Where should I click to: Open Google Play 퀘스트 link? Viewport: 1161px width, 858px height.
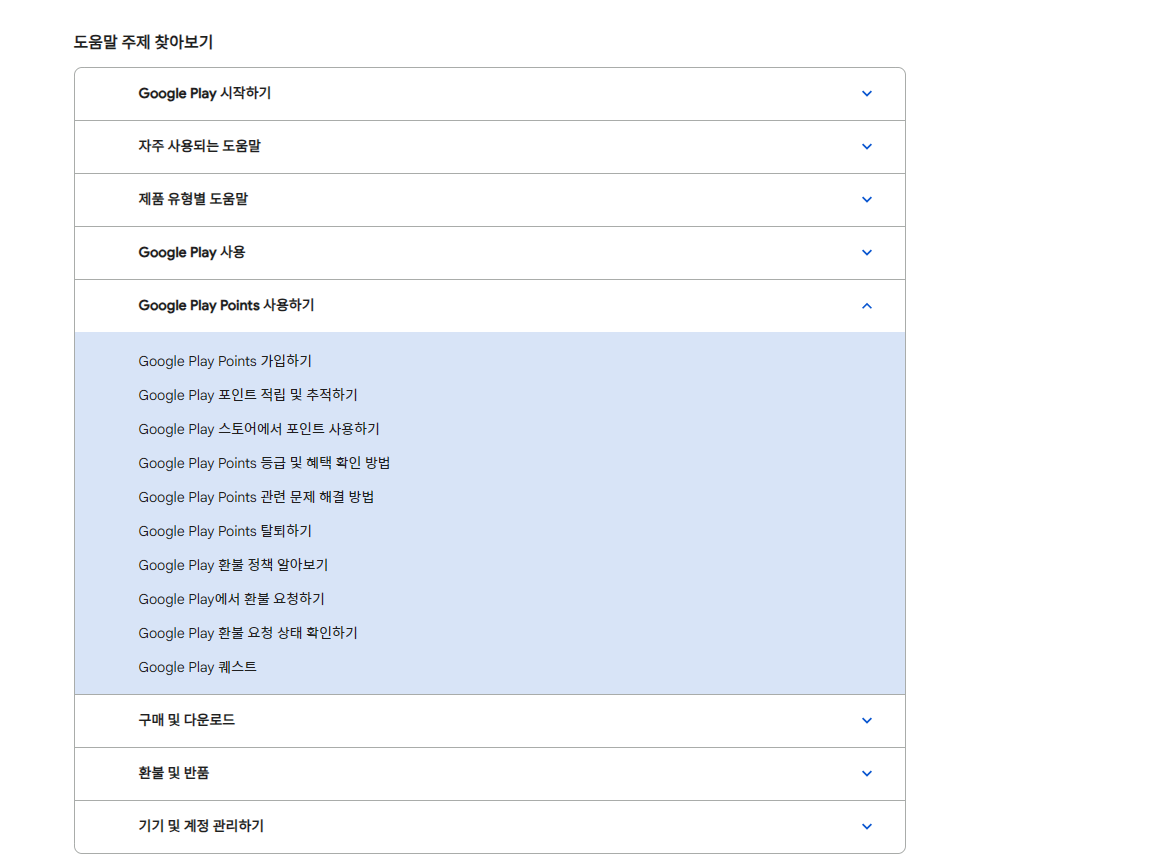(198, 668)
